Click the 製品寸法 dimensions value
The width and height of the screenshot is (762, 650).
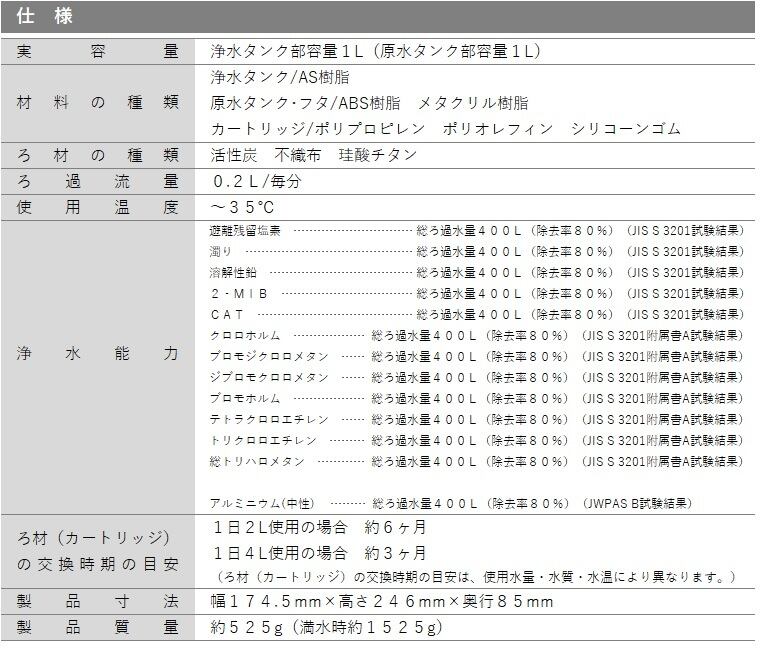[x=382, y=602]
